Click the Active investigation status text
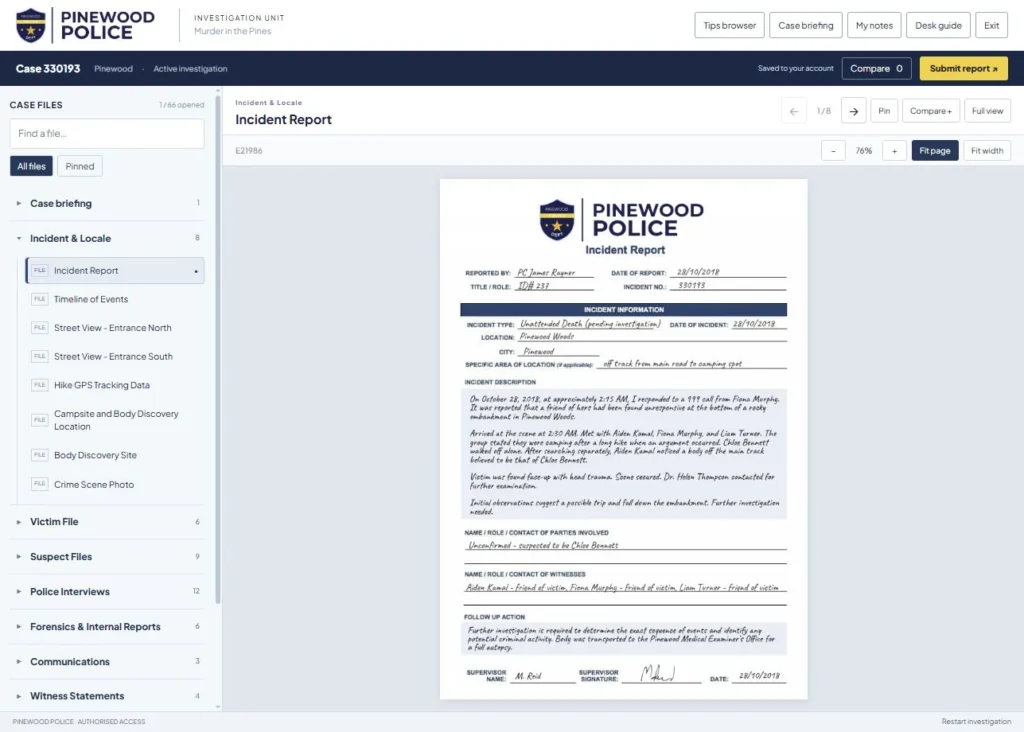This screenshot has width=1024, height=732. tap(190, 69)
